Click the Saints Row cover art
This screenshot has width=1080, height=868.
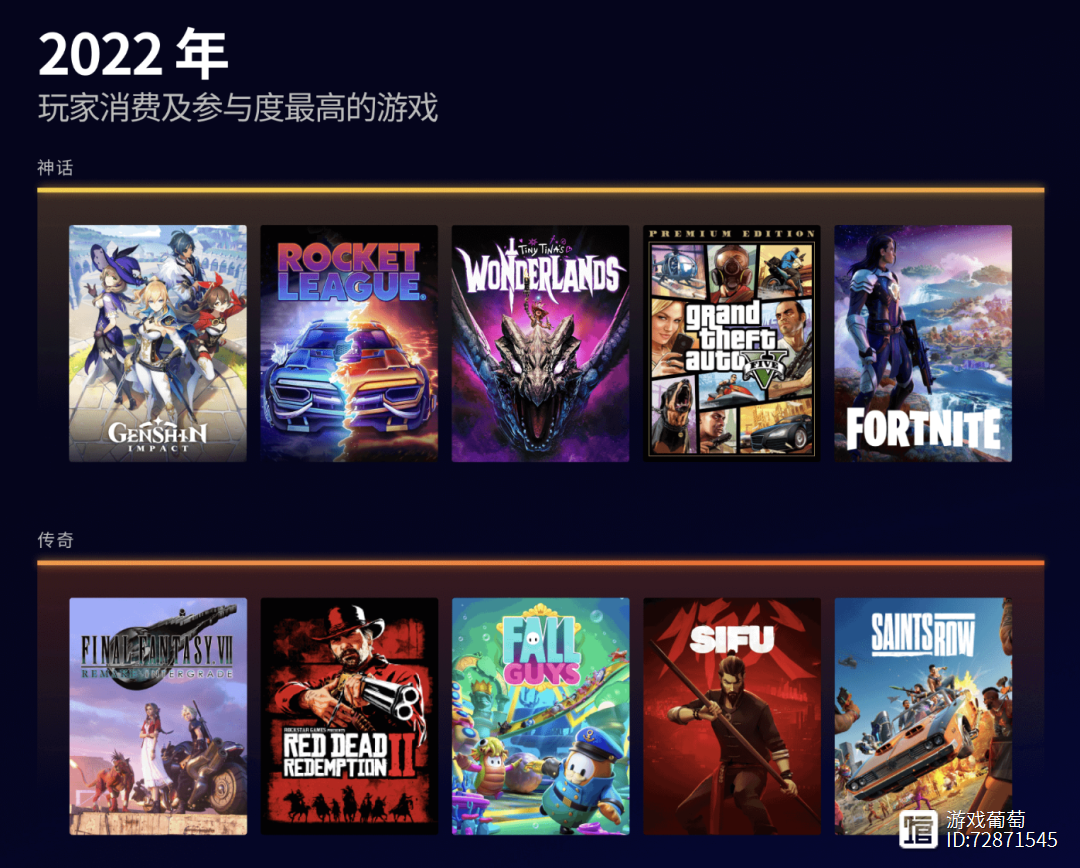click(924, 716)
